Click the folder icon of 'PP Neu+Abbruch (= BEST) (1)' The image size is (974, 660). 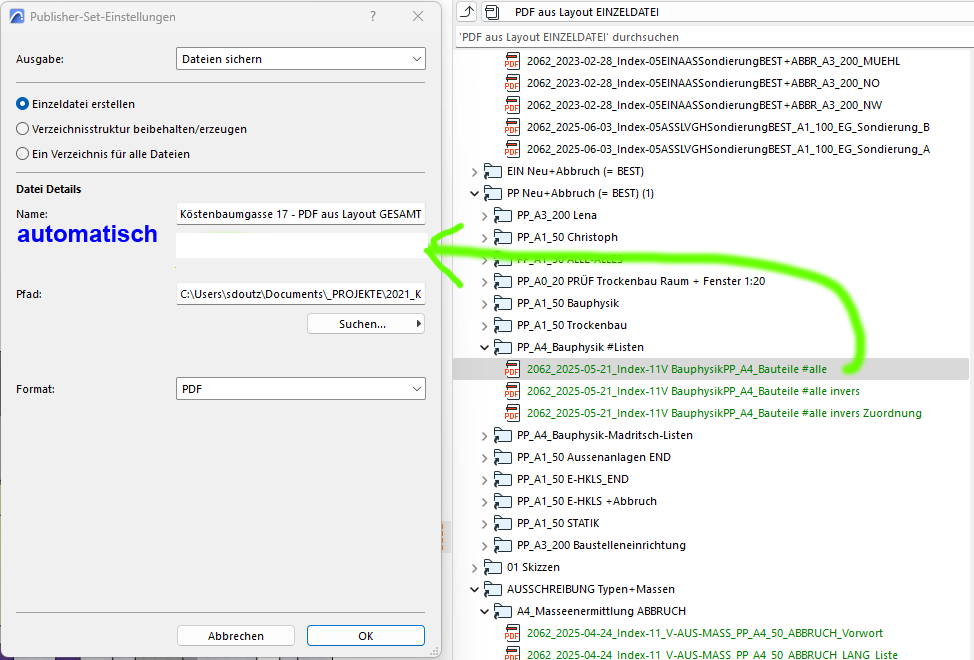(493, 193)
